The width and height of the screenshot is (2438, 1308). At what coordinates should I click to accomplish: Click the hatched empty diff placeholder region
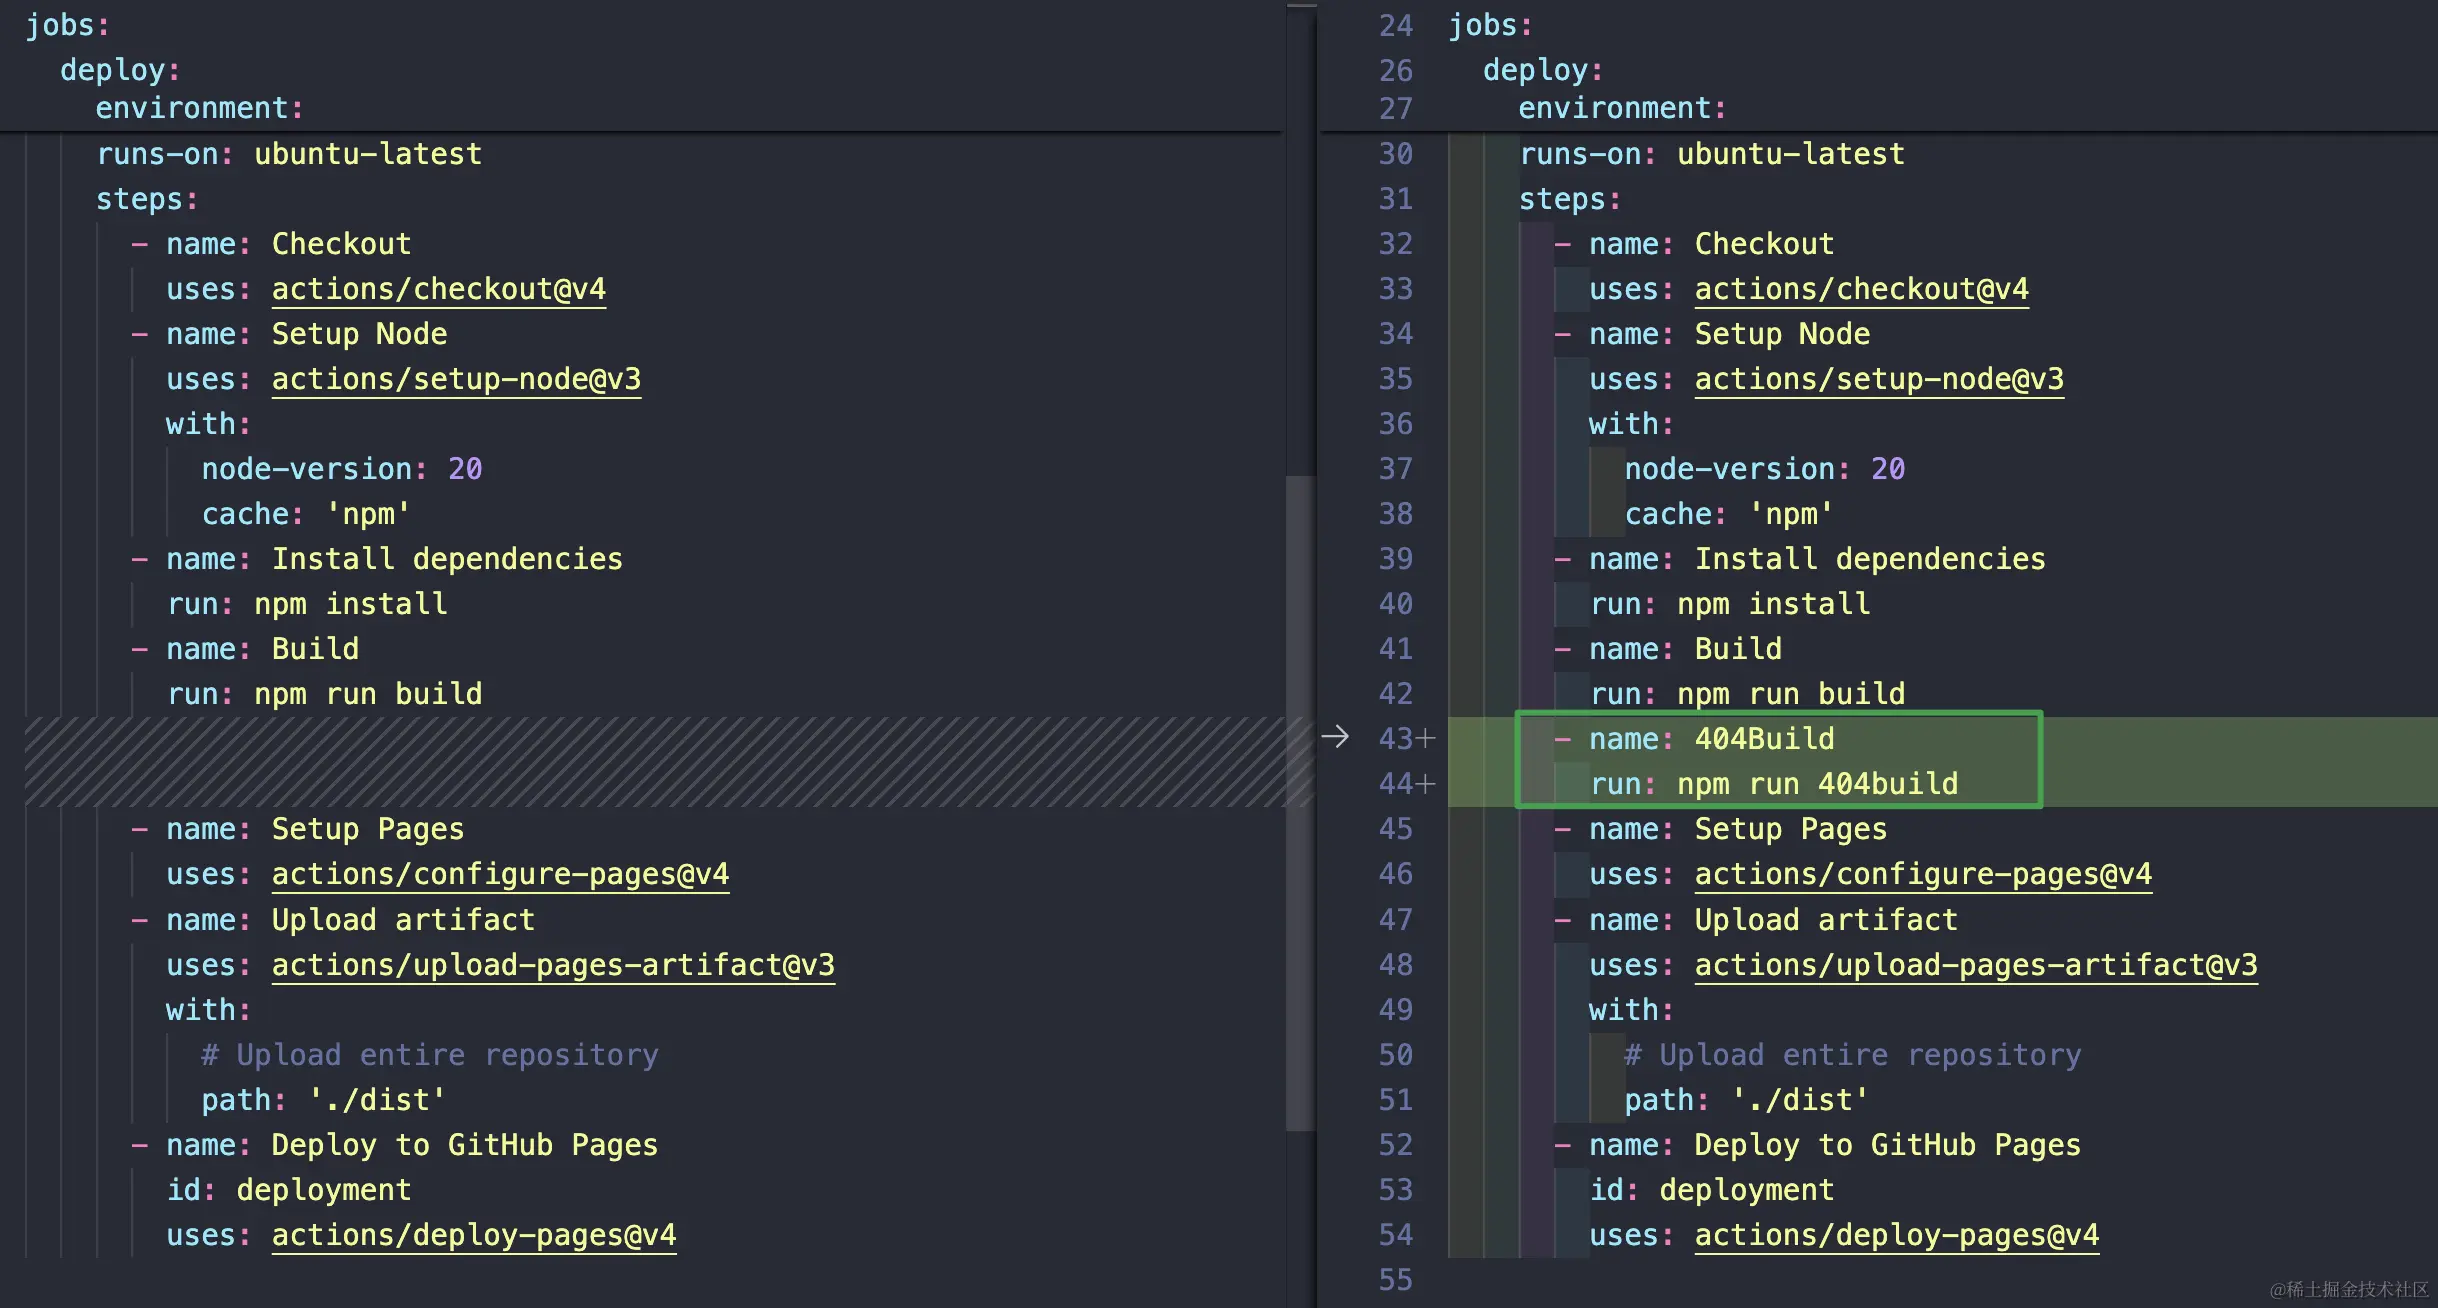pyautogui.click(x=650, y=762)
